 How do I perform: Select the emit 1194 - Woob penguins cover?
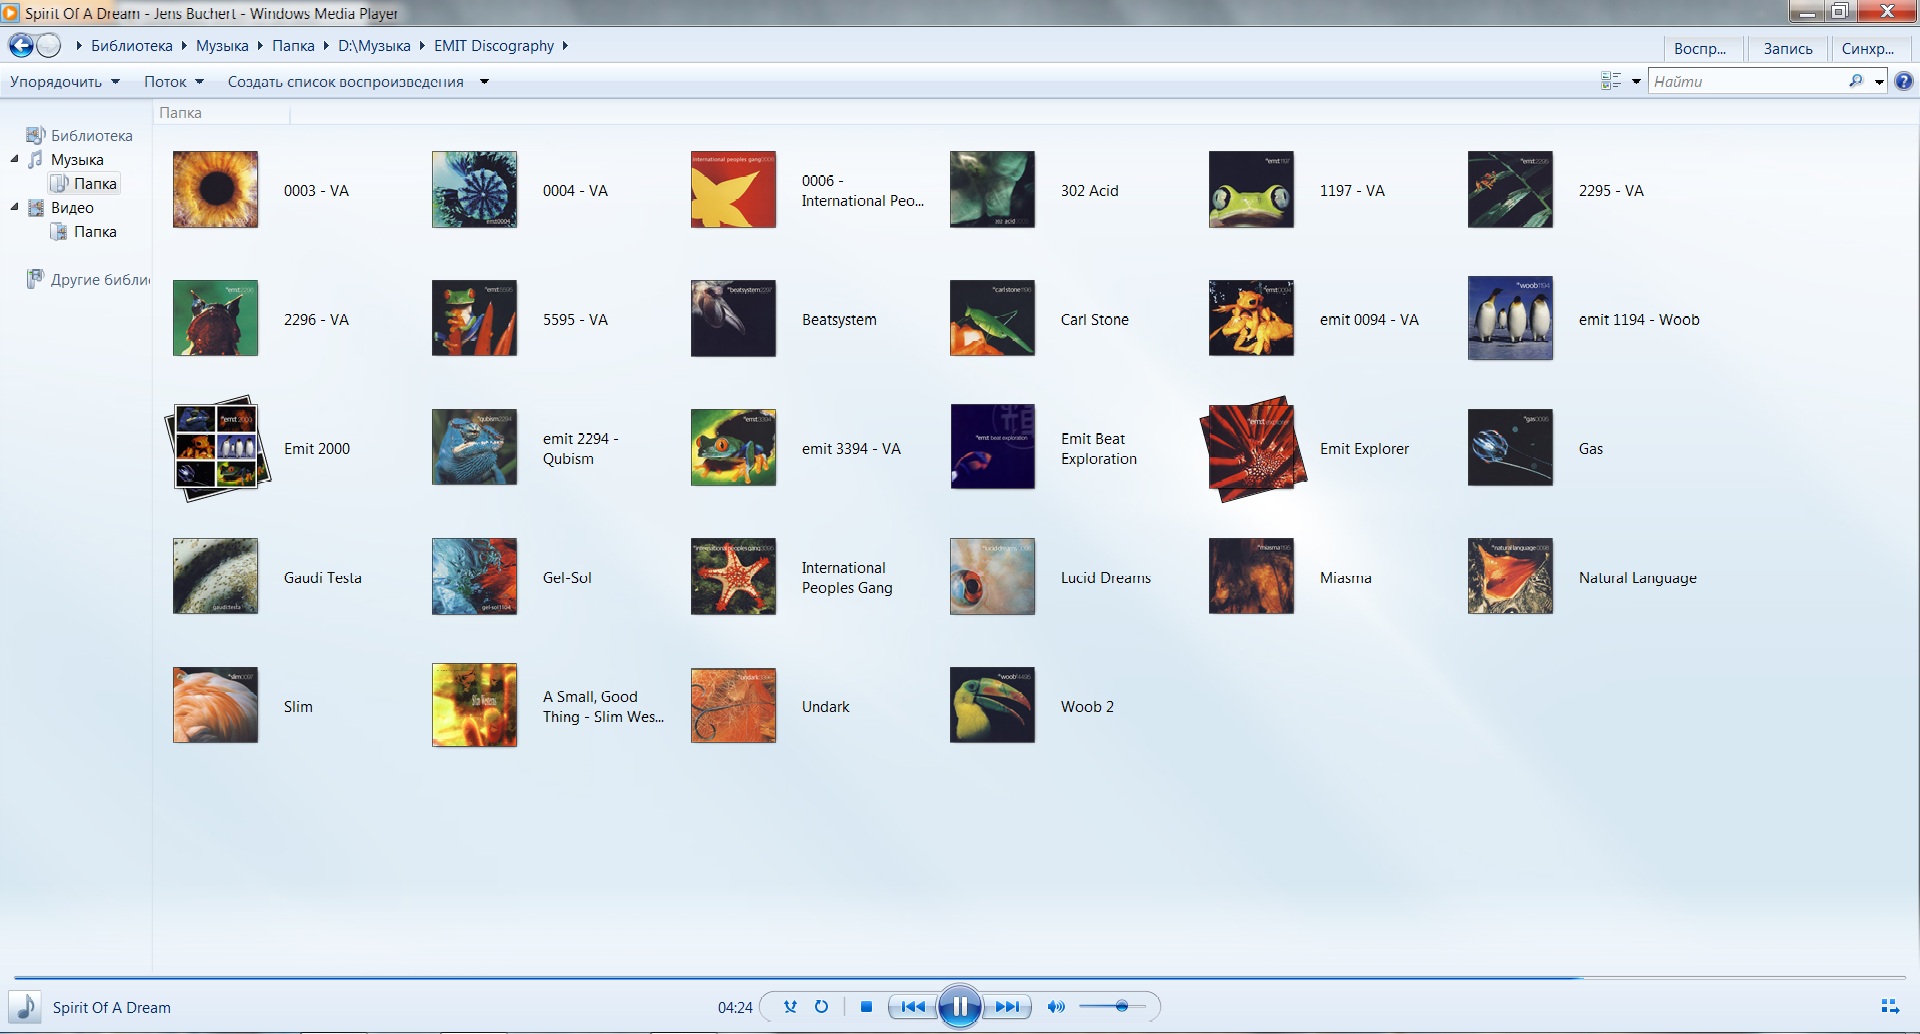click(1510, 318)
